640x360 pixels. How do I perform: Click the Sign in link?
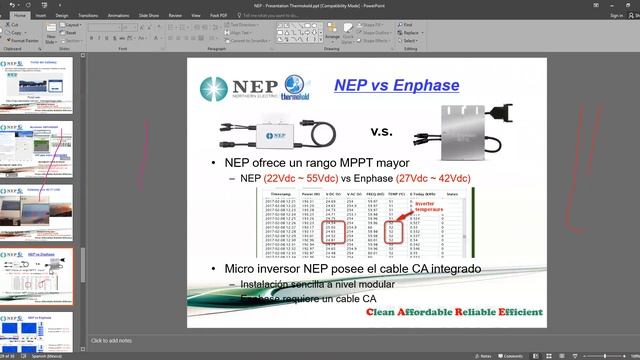[616, 16]
